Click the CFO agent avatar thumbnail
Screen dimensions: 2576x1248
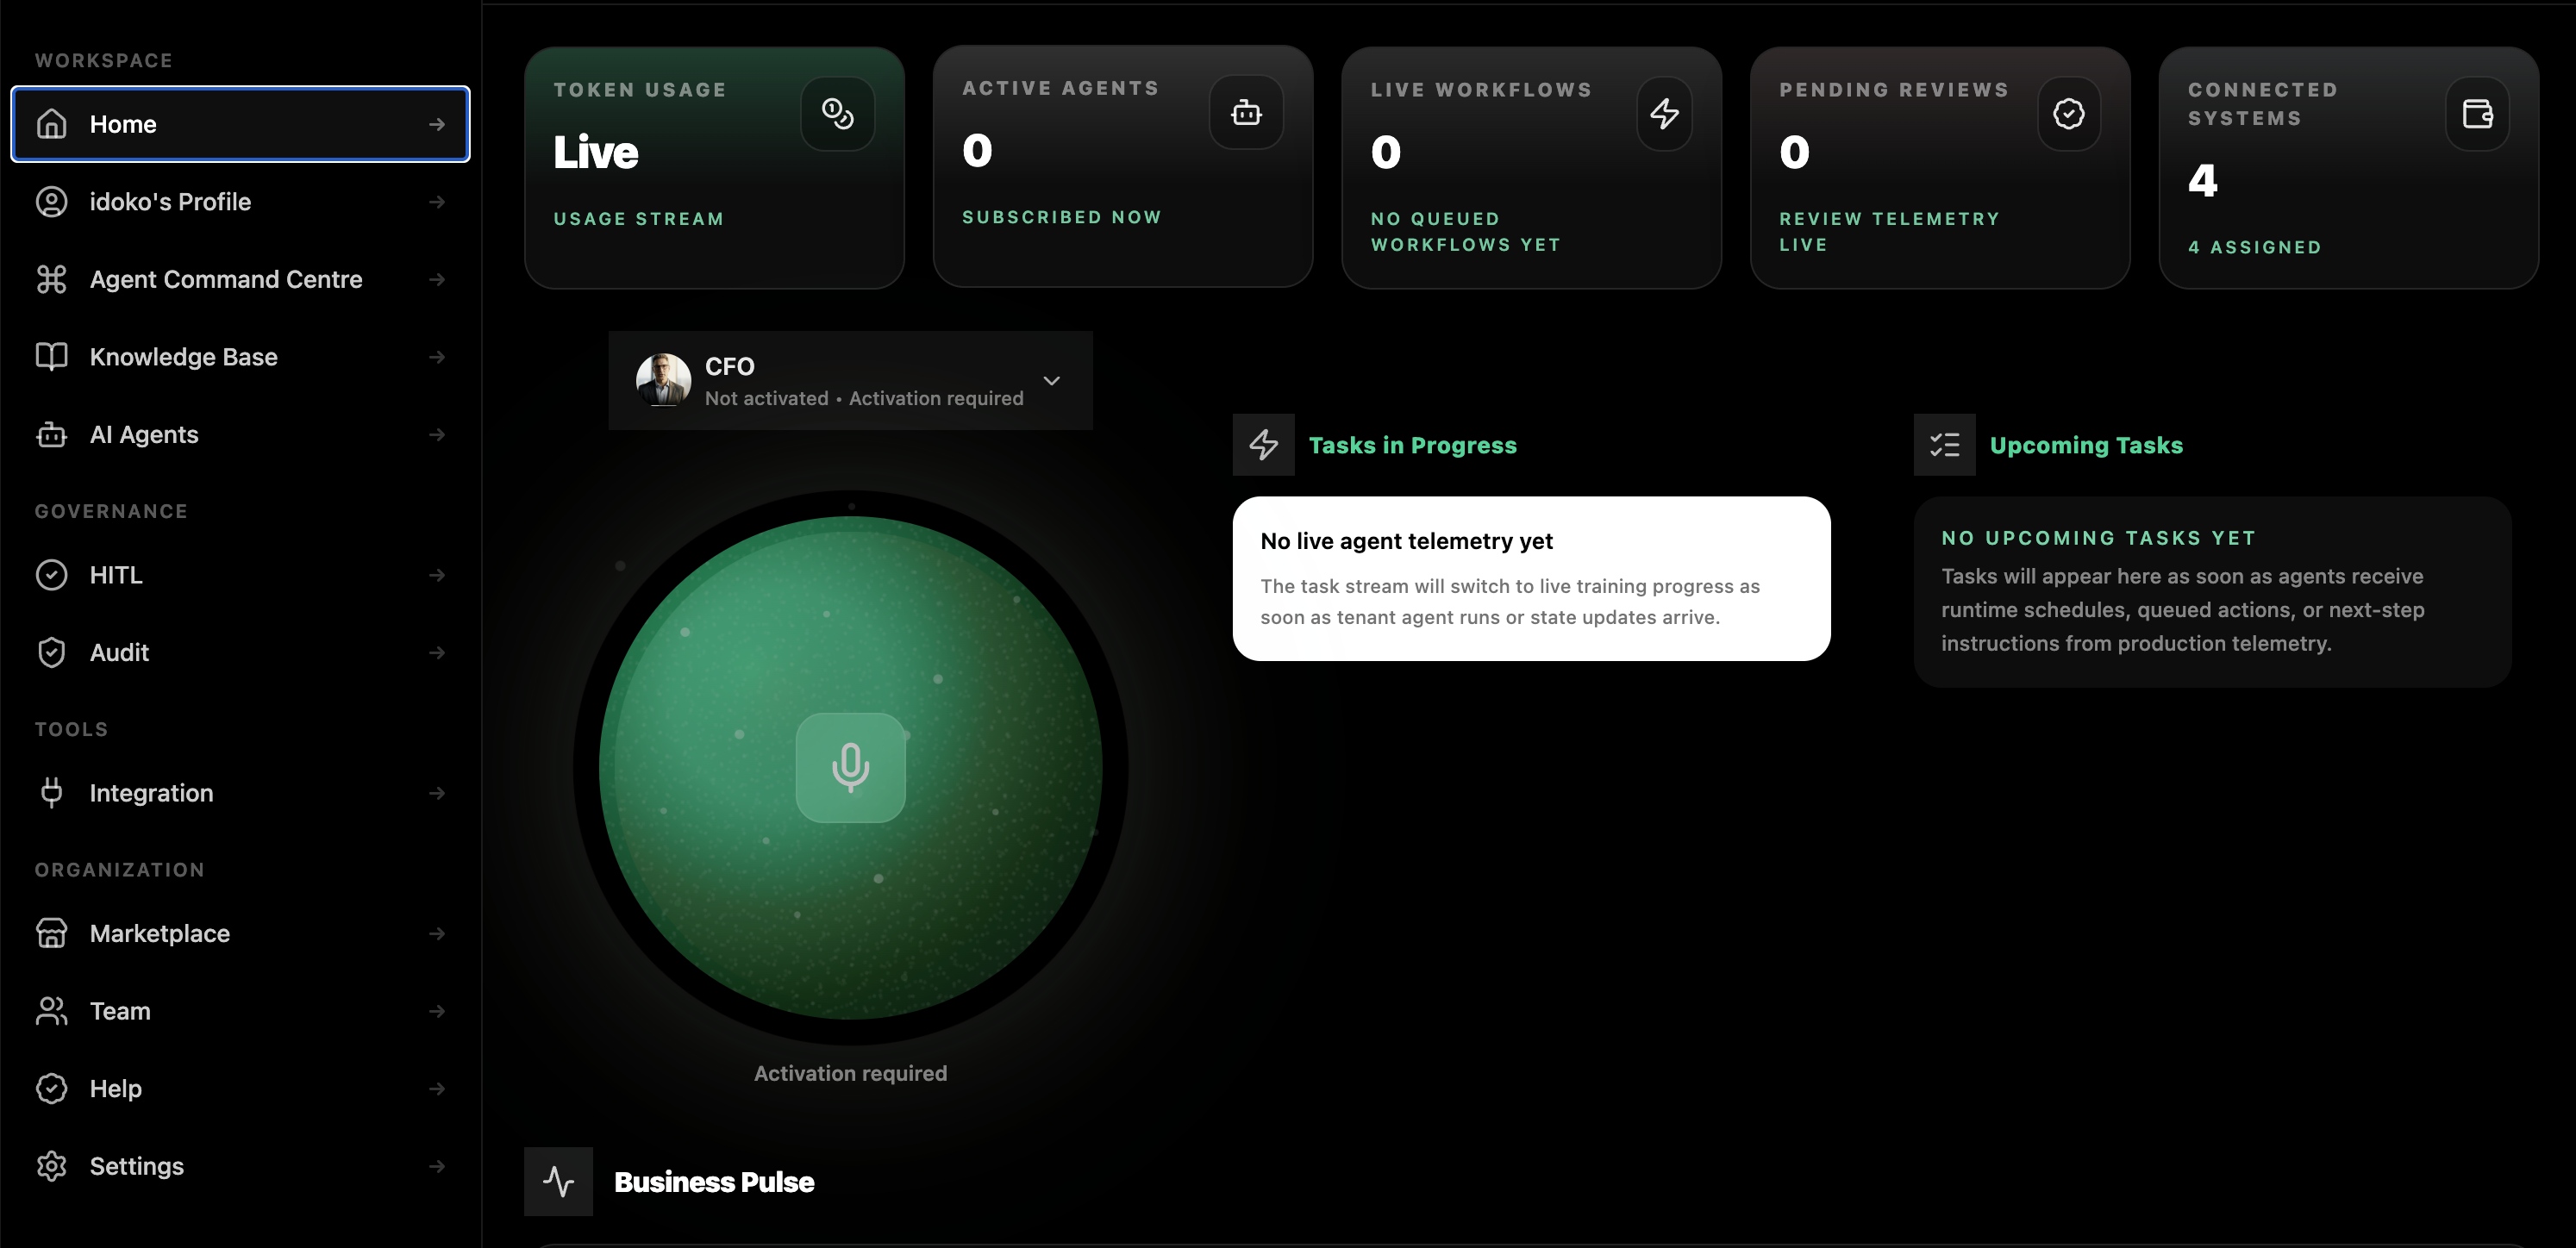663,380
